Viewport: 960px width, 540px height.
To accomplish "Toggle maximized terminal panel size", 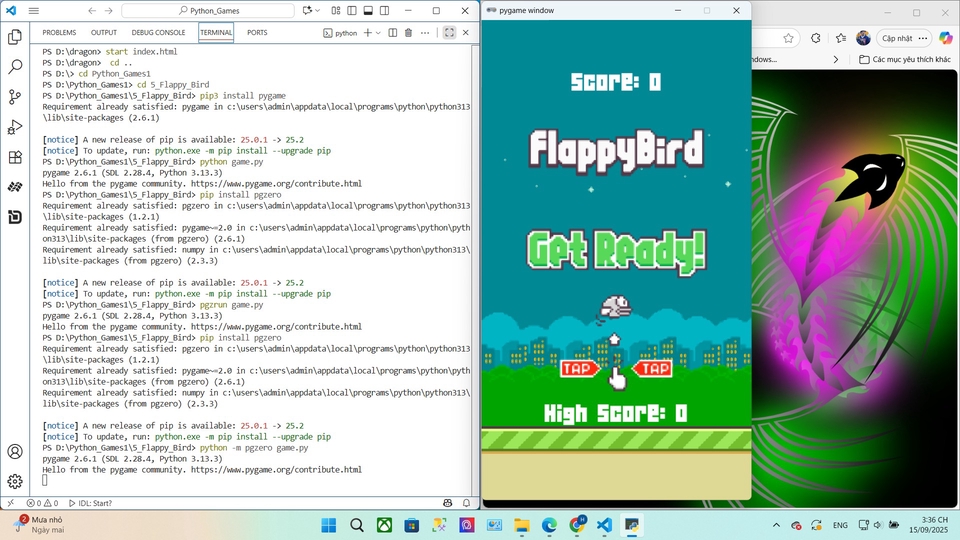I will [449, 33].
